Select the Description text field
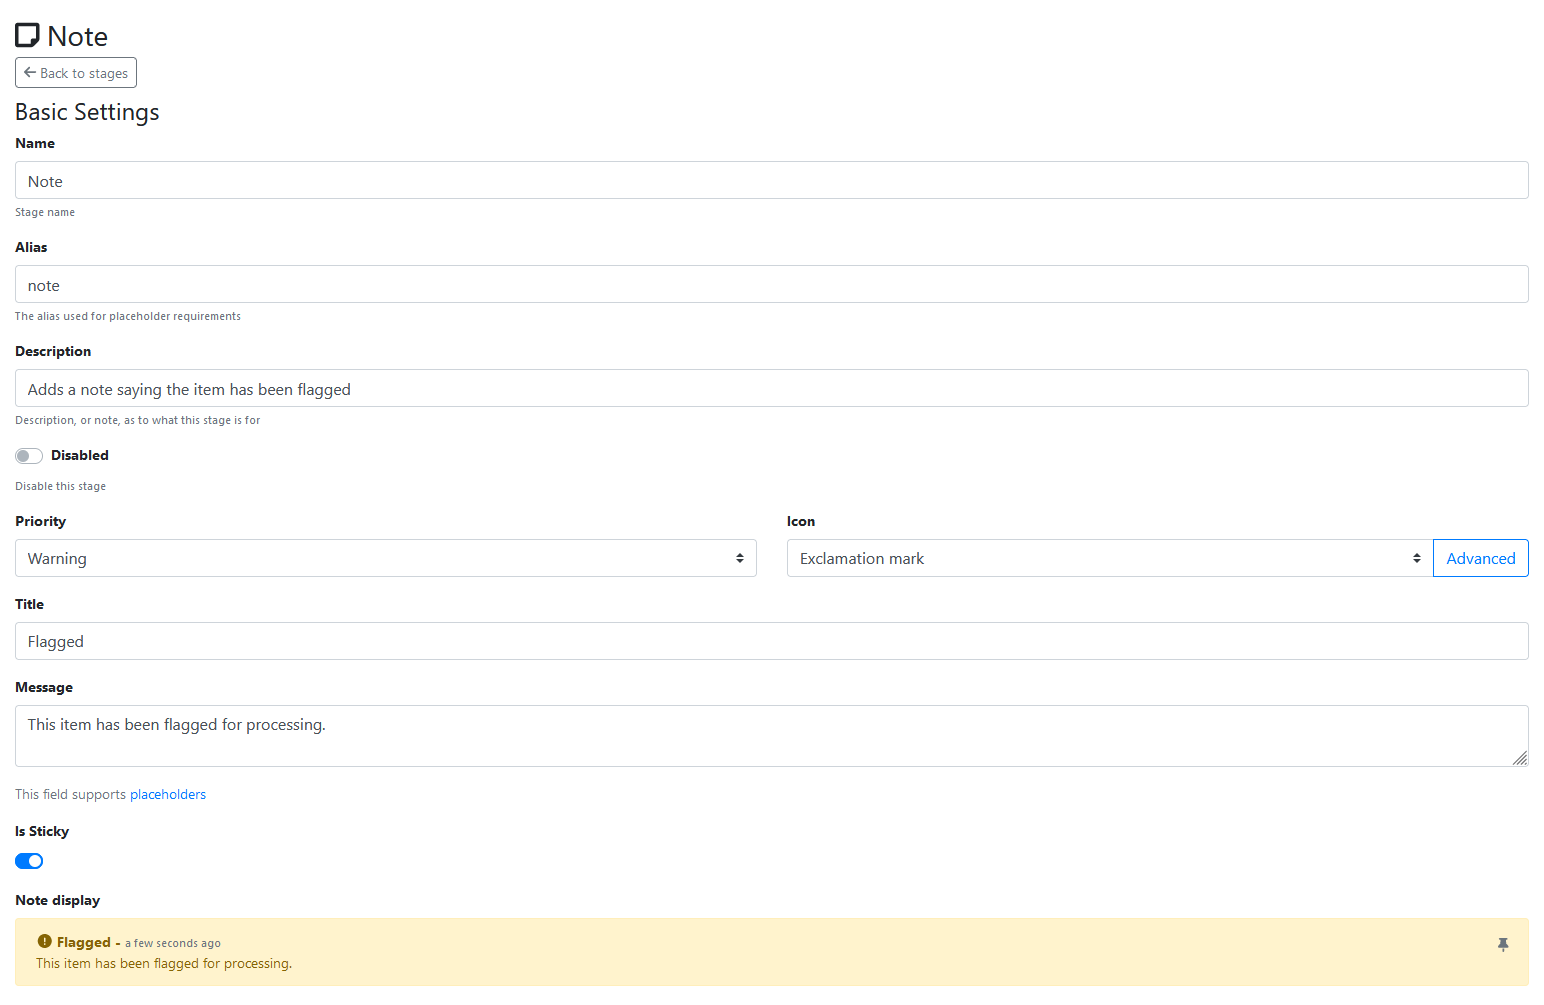This screenshot has height=1005, width=1544. coord(771,389)
